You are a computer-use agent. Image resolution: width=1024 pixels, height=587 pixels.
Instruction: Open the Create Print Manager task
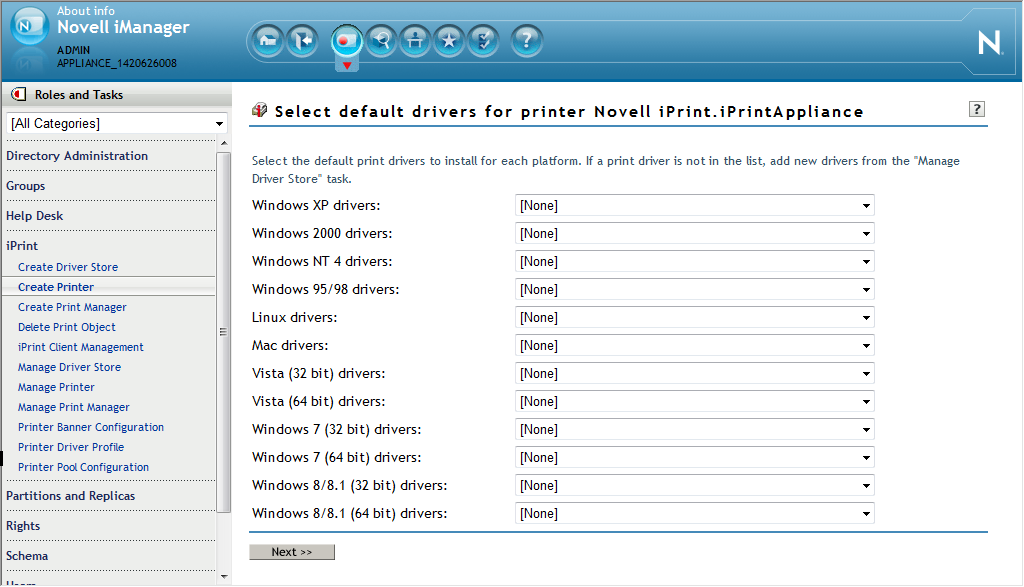pyautogui.click(x=72, y=308)
